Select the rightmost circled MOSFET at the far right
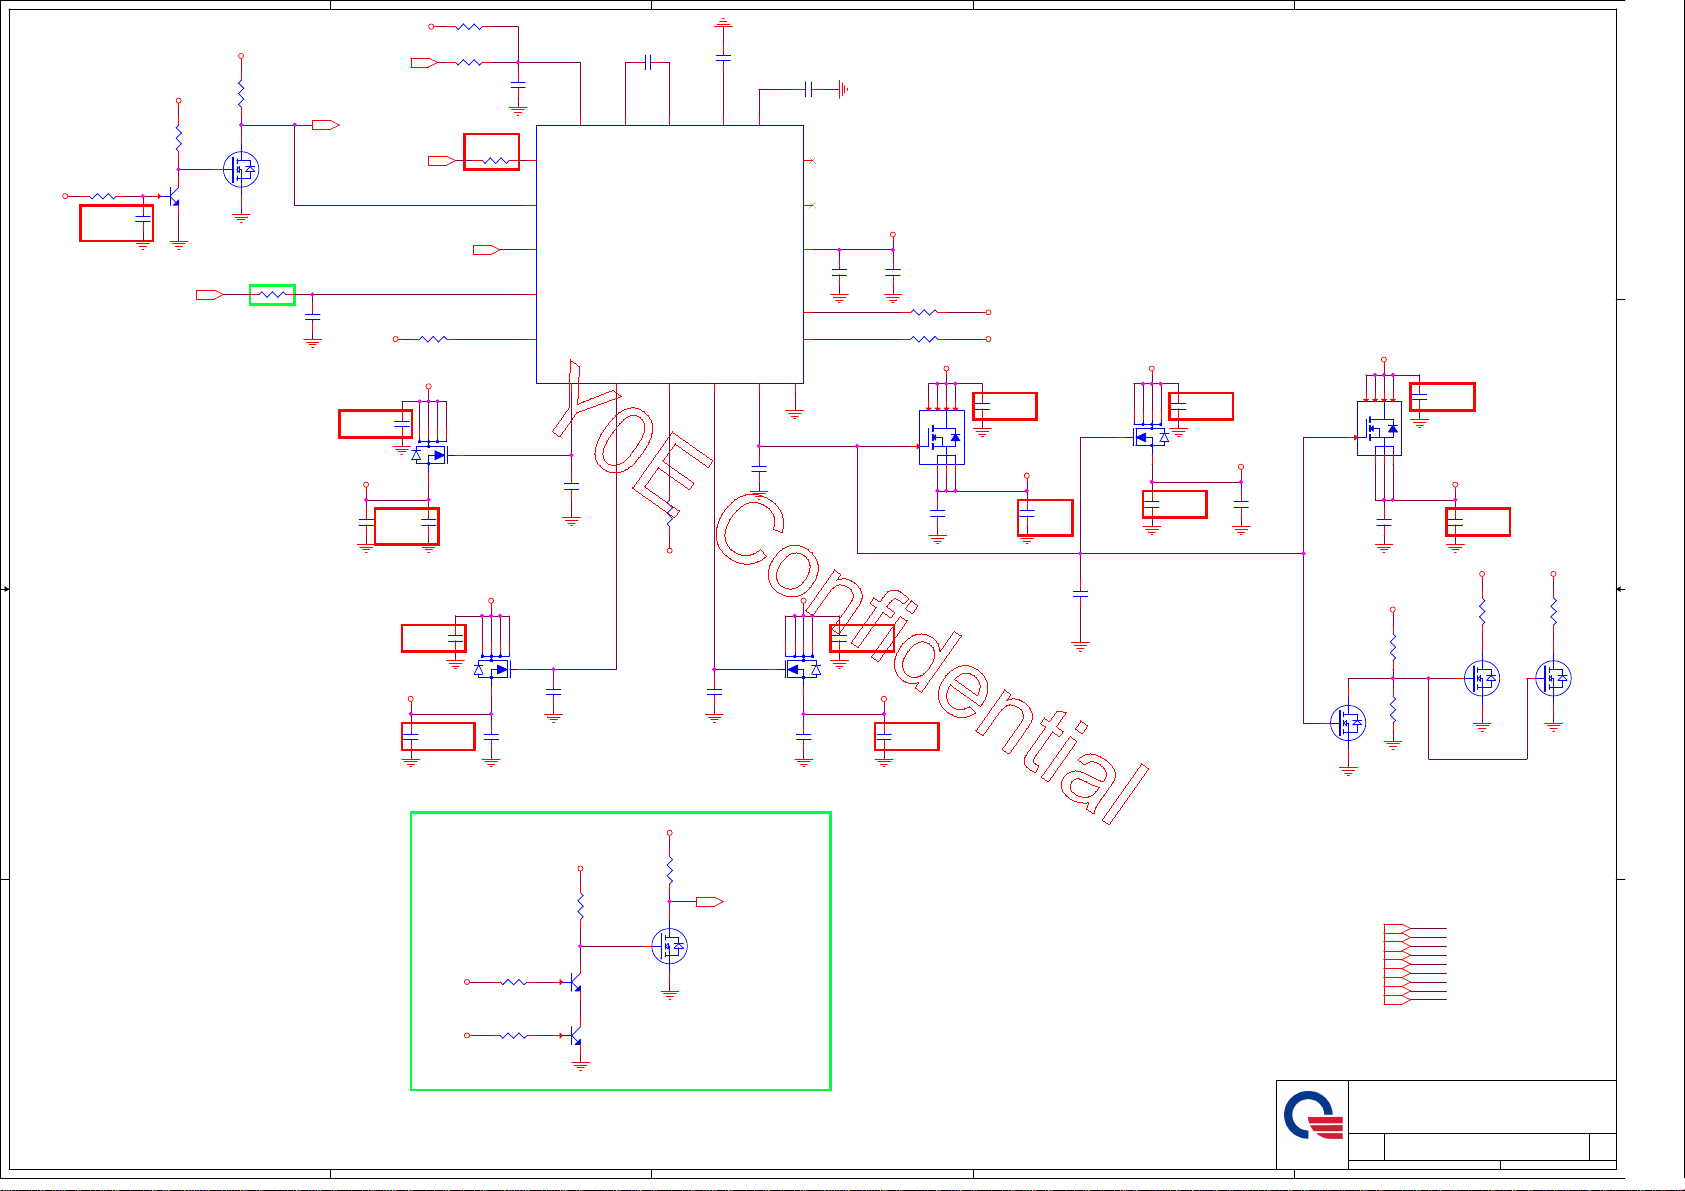This screenshot has width=1685, height=1191. click(x=1553, y=679)
